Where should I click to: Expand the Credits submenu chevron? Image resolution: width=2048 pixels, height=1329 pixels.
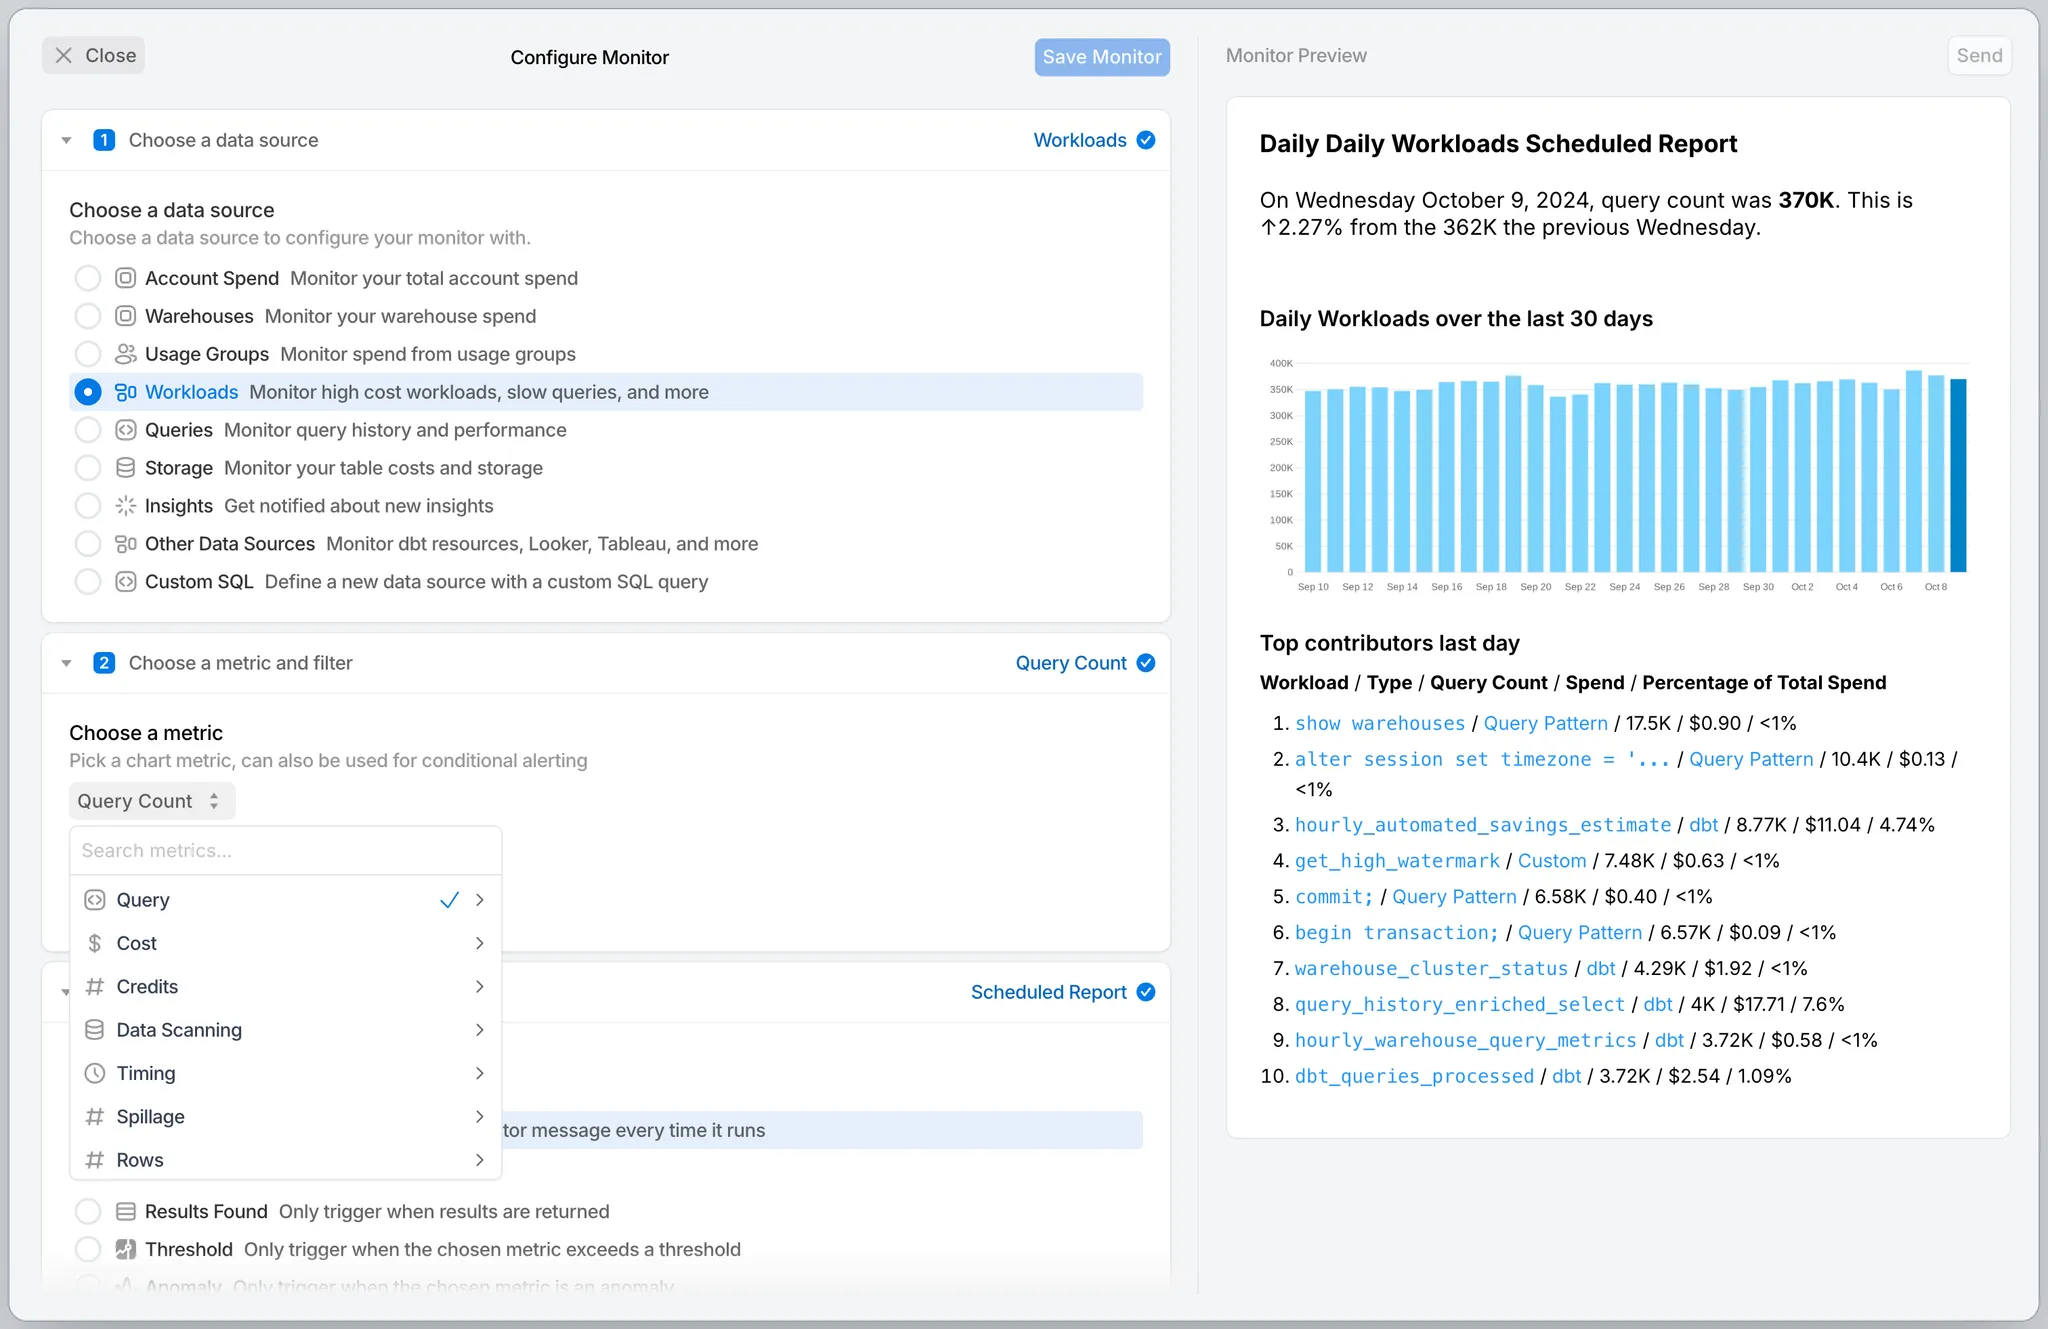[x=480, y=987]
